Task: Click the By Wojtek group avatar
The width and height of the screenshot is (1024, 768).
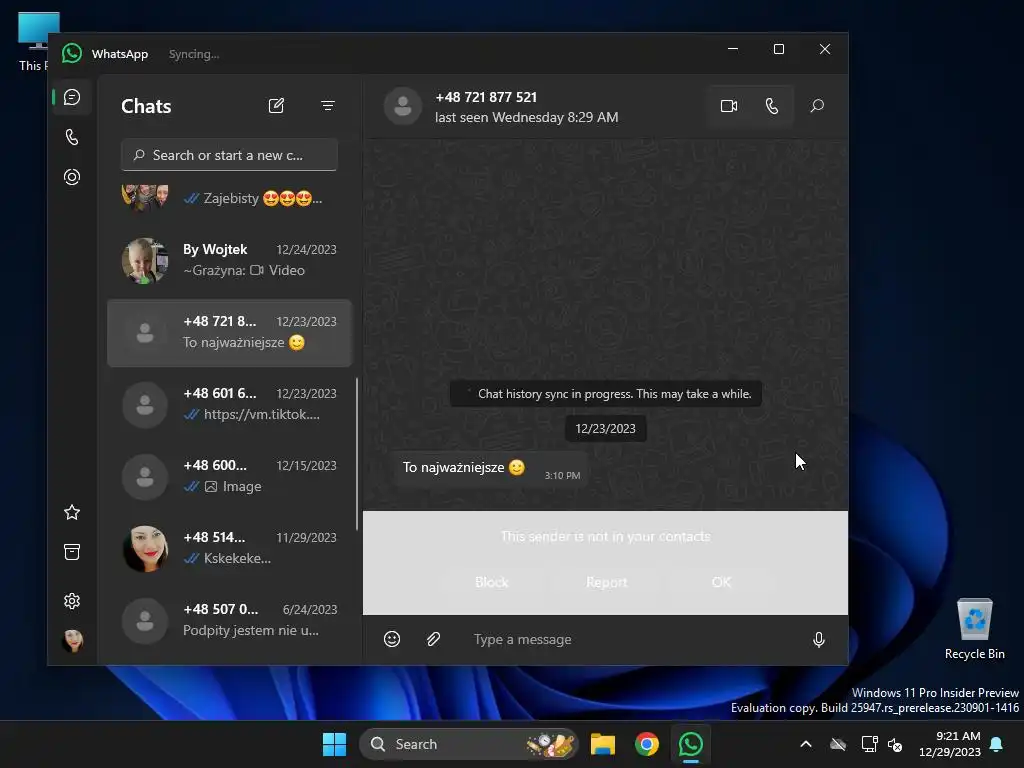Action: tap(145, 261)
